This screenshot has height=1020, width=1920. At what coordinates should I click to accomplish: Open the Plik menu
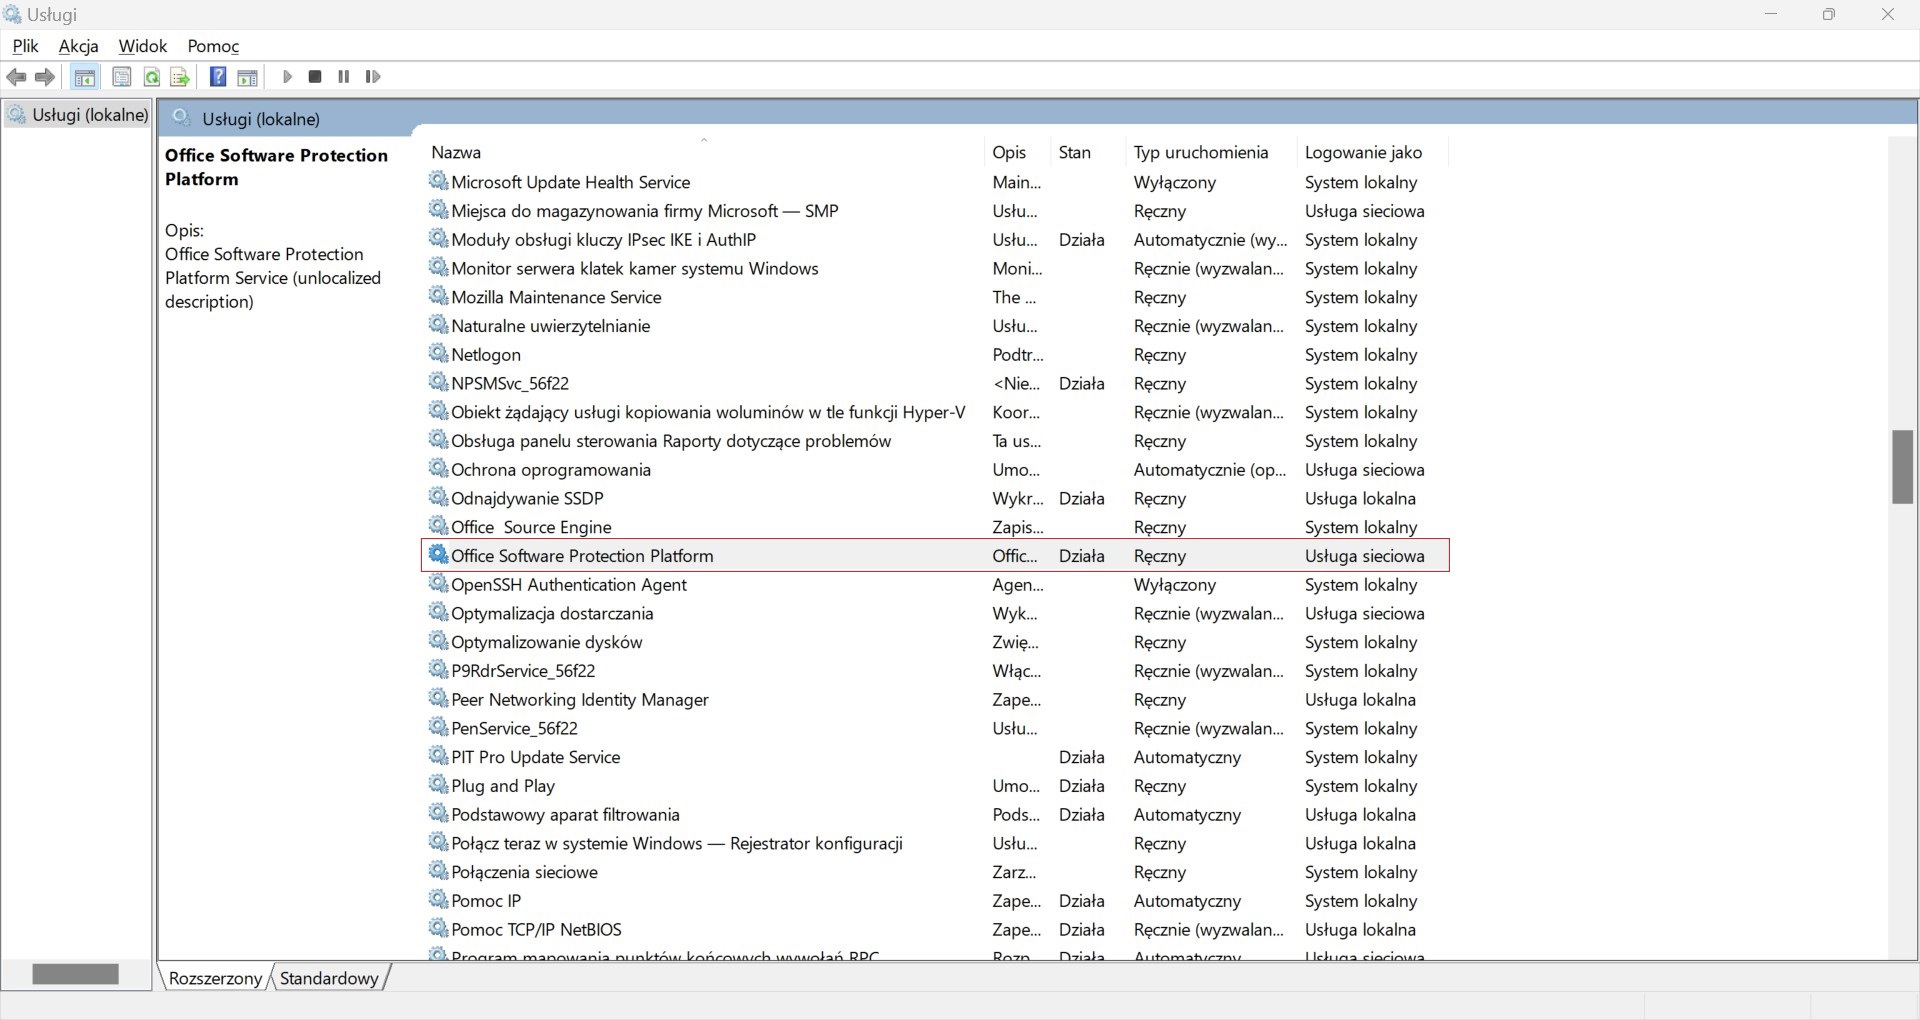point(25,46)
